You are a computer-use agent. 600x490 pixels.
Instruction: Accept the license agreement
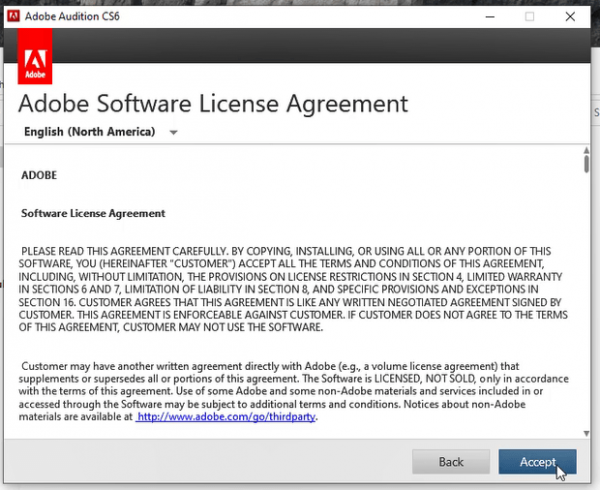pyautogui.click(x=537, y=462)
